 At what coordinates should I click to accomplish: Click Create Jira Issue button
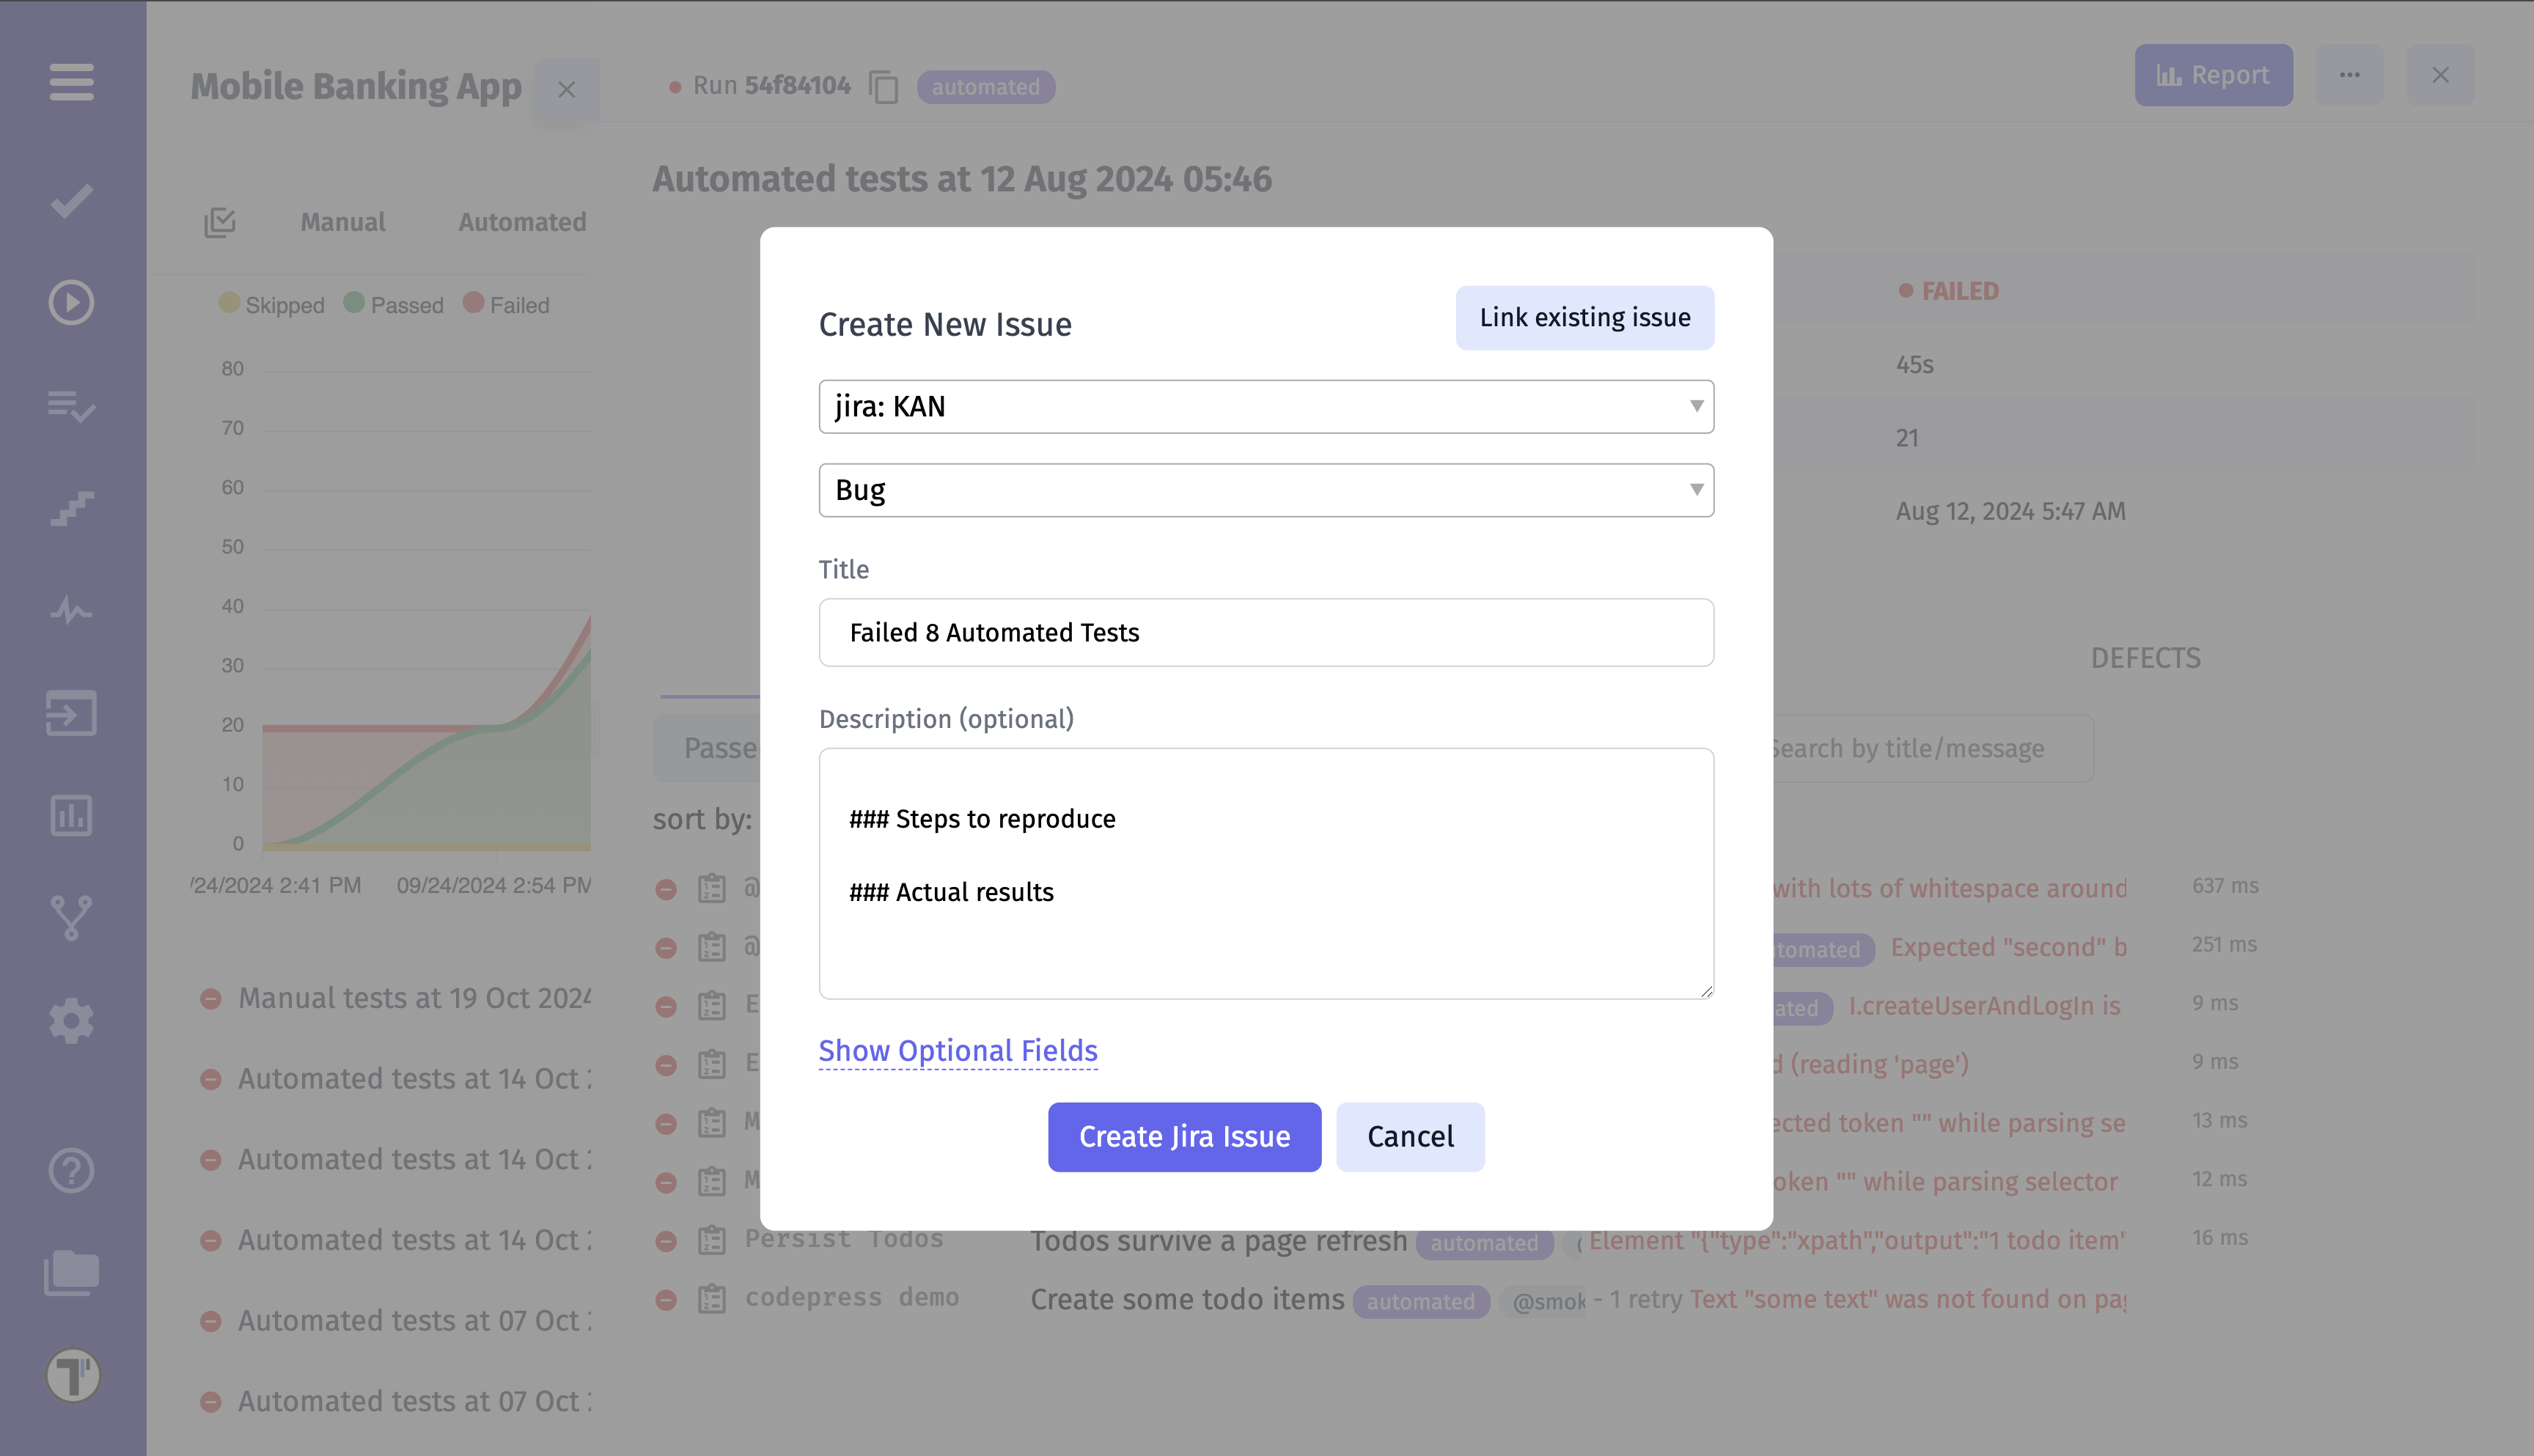click(x=1183, y=1136)
